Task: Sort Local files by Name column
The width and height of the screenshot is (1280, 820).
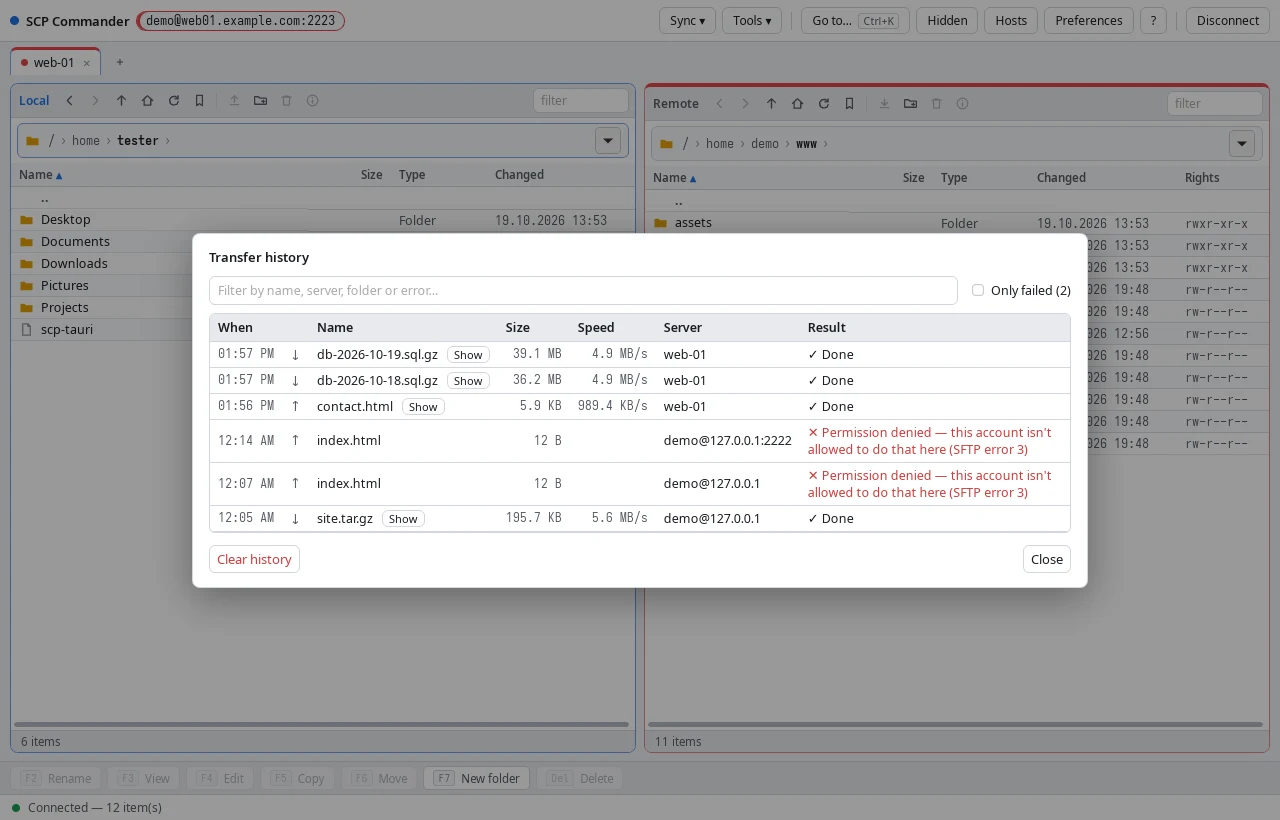Action: tap(41, 175)
